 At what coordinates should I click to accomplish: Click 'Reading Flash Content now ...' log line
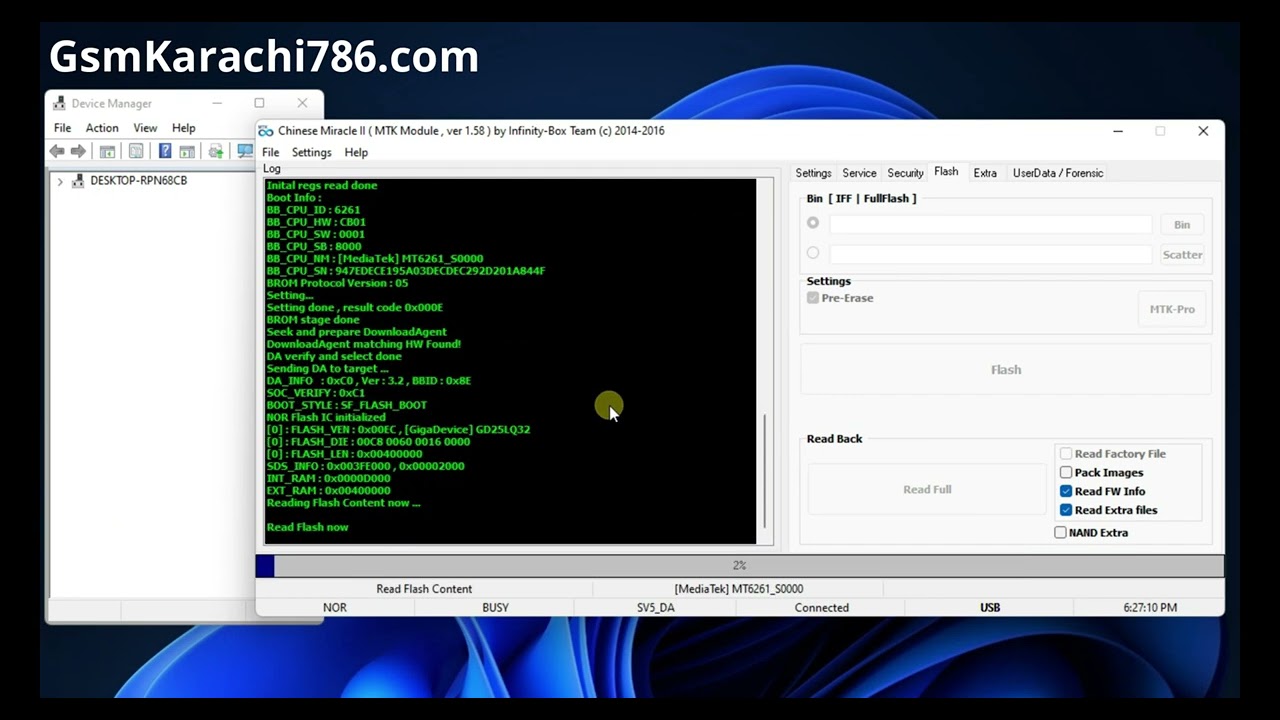[x=343, y=503]
